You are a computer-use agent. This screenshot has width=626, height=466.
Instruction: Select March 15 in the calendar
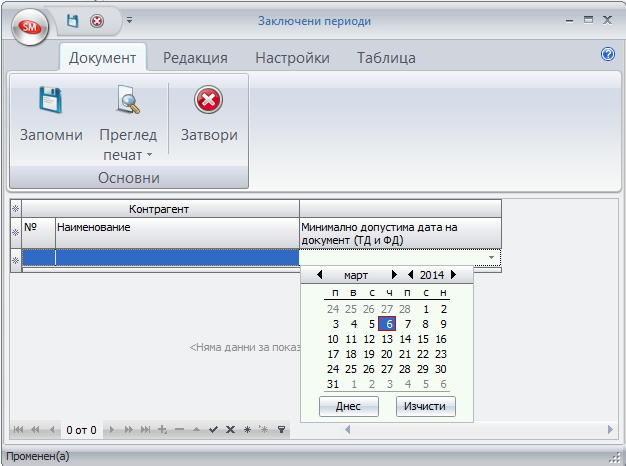(423, 339)
